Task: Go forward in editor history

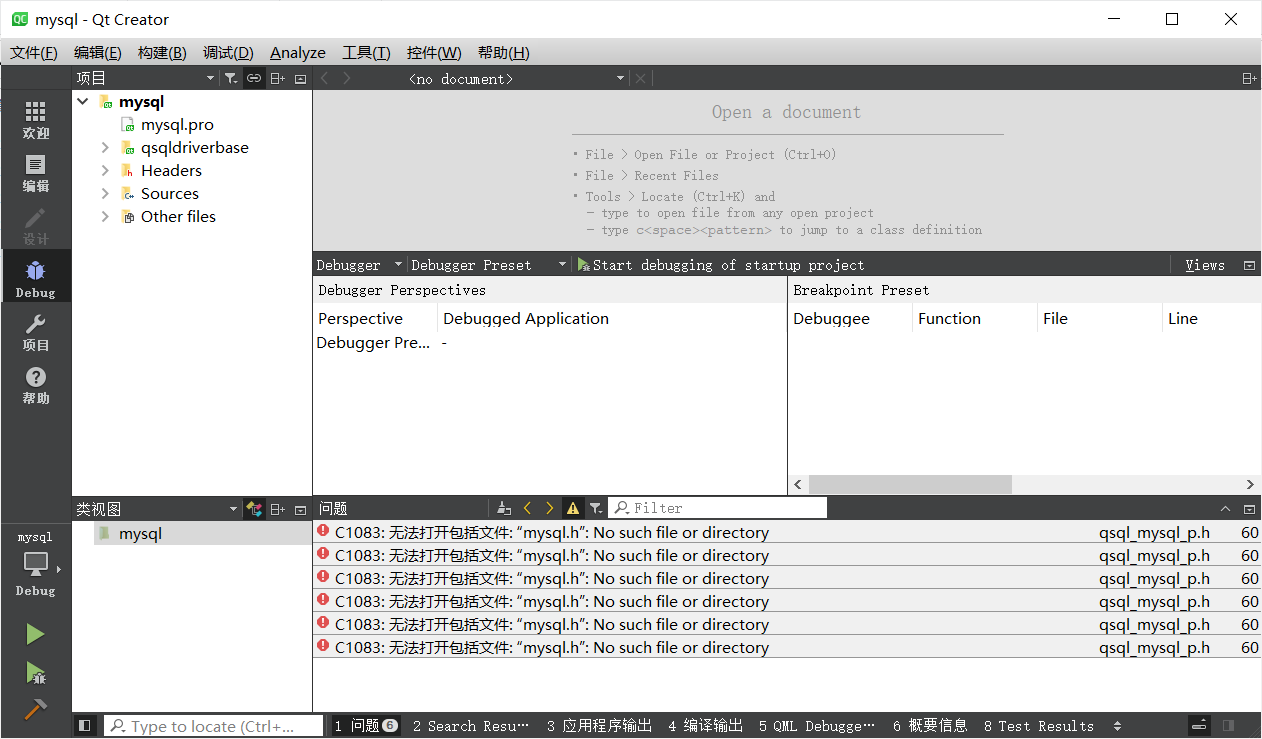Action: (x=347, y=78)
